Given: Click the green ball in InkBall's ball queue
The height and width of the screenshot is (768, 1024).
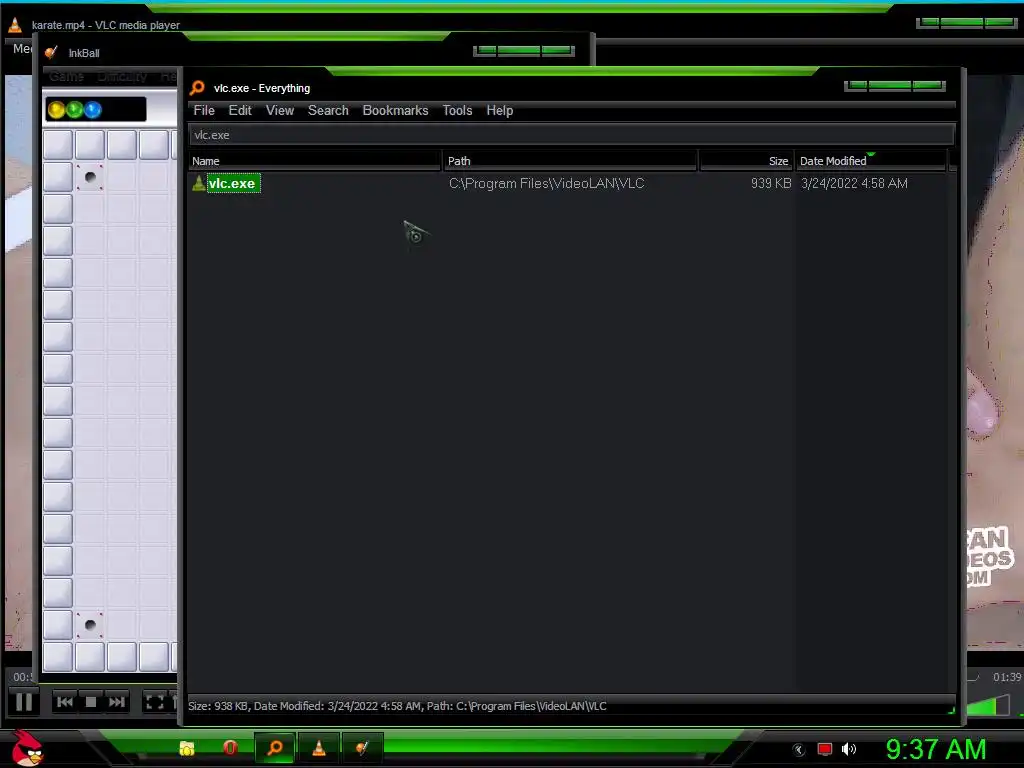Looking at the screenshot, I should point(74,110).
